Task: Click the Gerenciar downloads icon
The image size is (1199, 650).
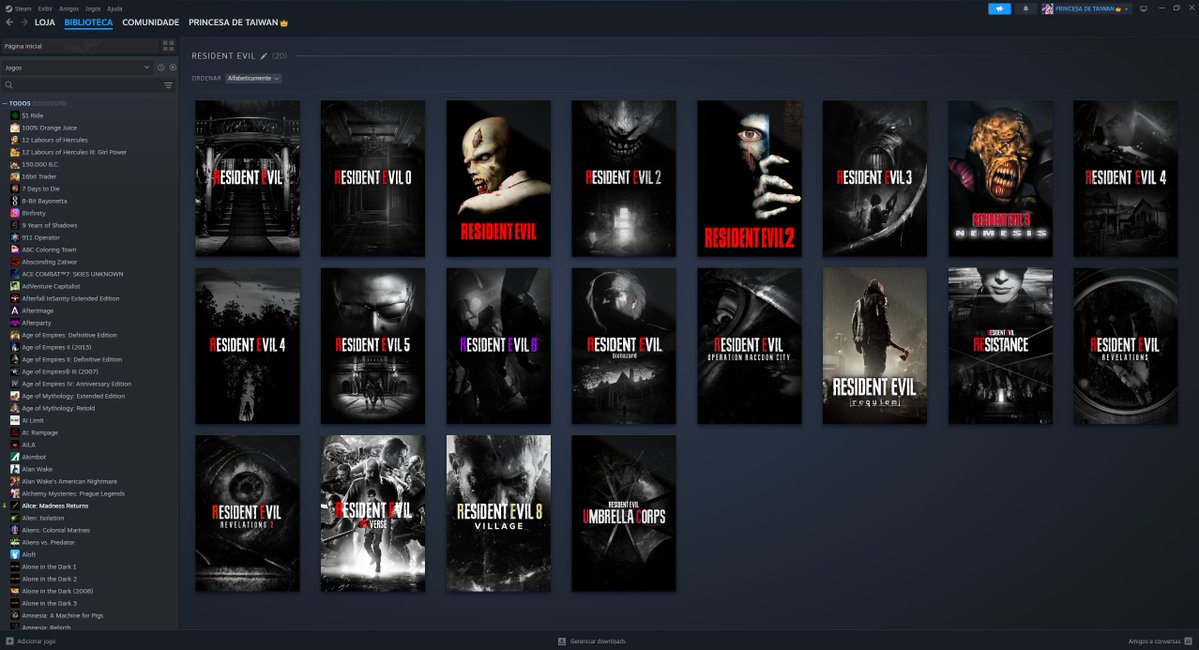Action: 562,641
